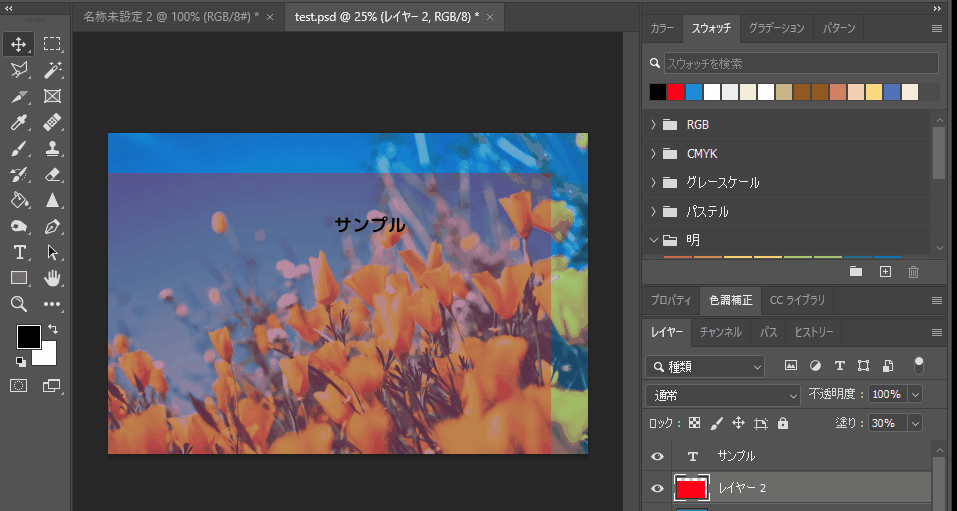Viewport: 957px width, 511px height.
Task: Expand the RGB swatch folder
Action: tap(654, 125)
